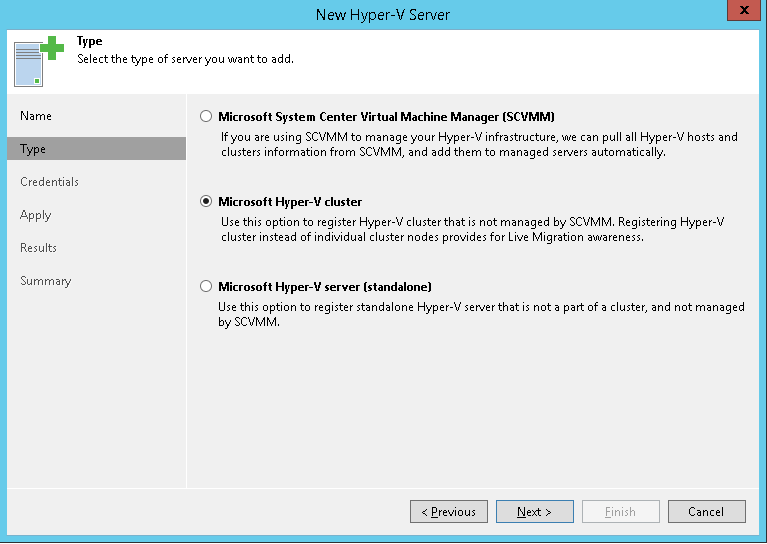Select Microsoft Hyper-V cluster radio button
This screenshot has height=544, width=767.
[x=206, y=202]
